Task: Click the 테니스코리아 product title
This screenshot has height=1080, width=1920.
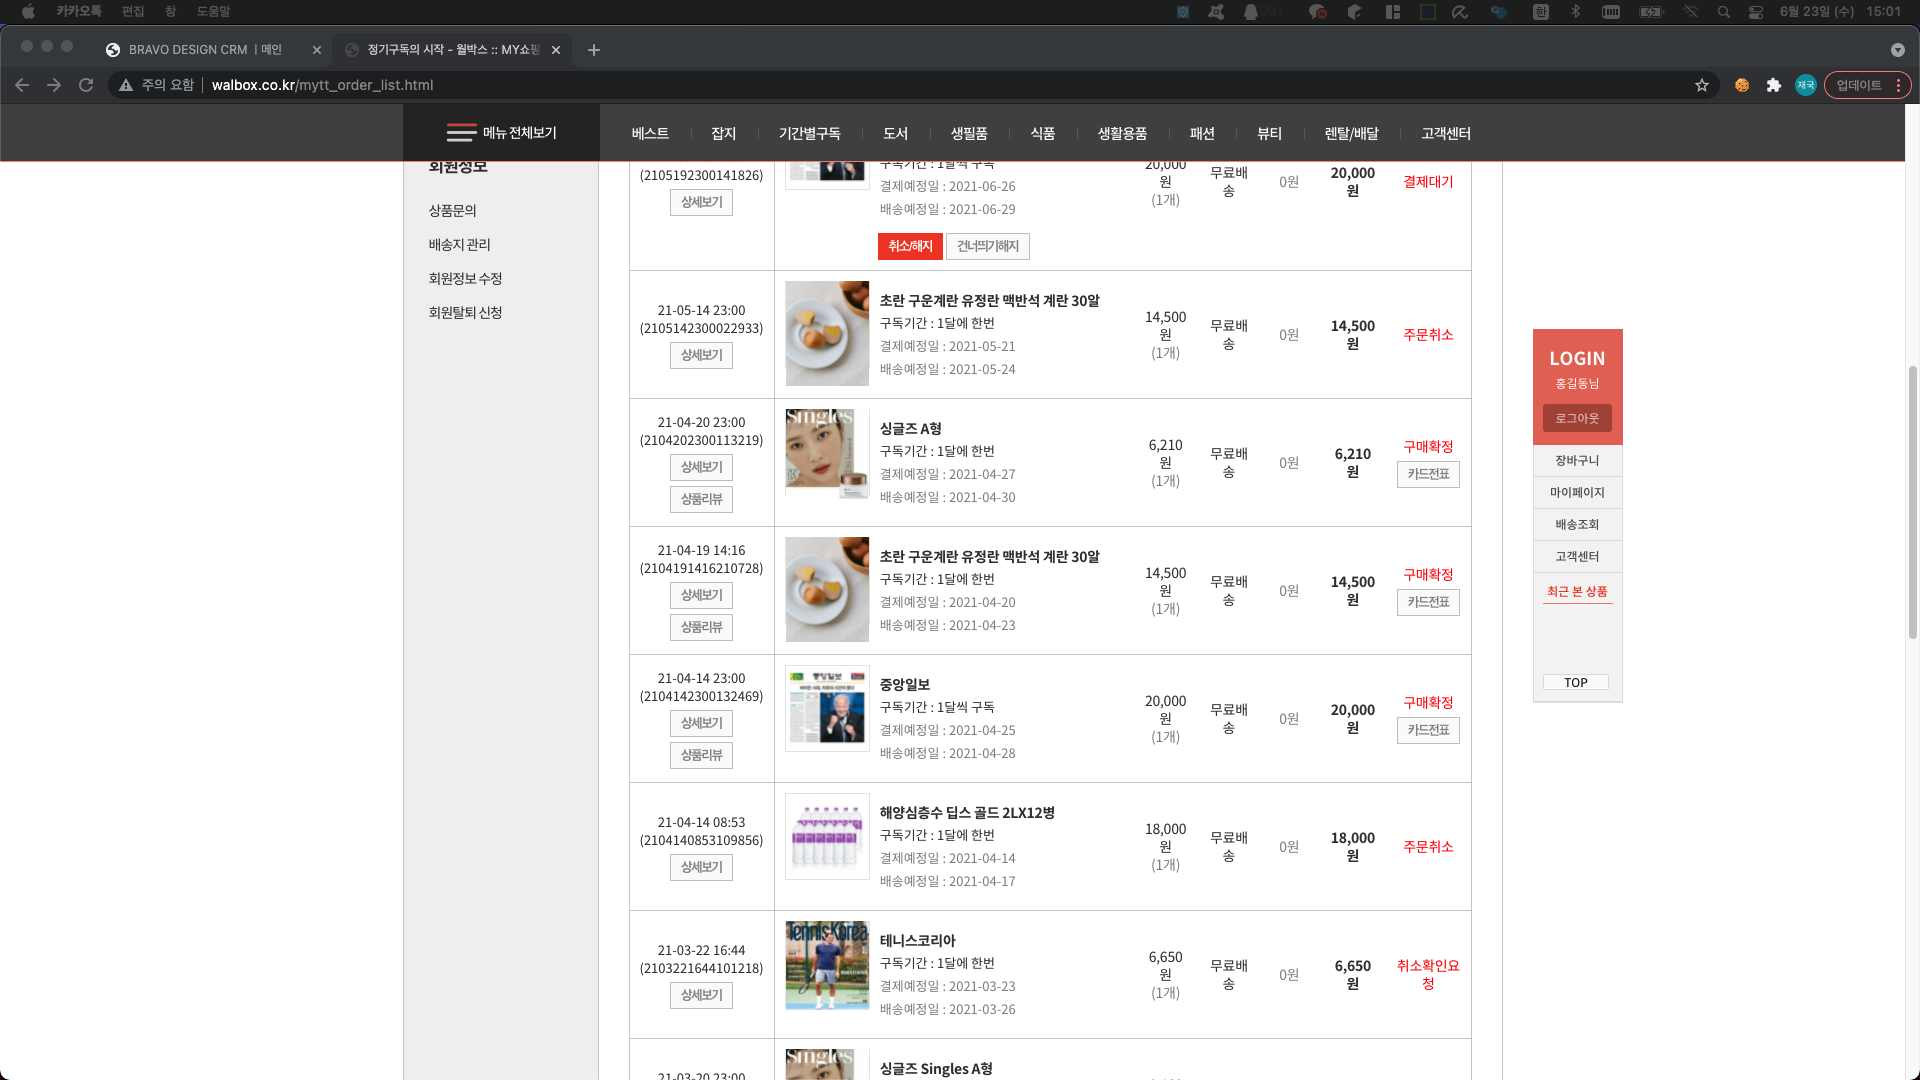Action: (x=917, y=941)
